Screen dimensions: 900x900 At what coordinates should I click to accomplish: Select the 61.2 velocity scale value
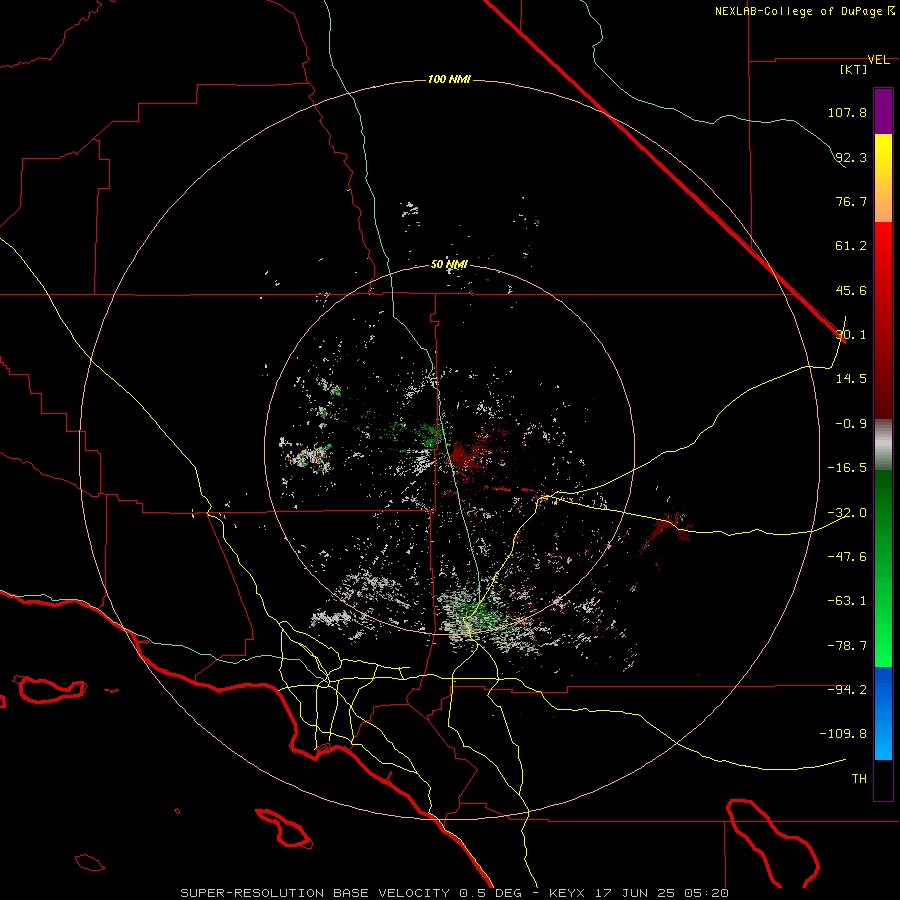(851, 246)
